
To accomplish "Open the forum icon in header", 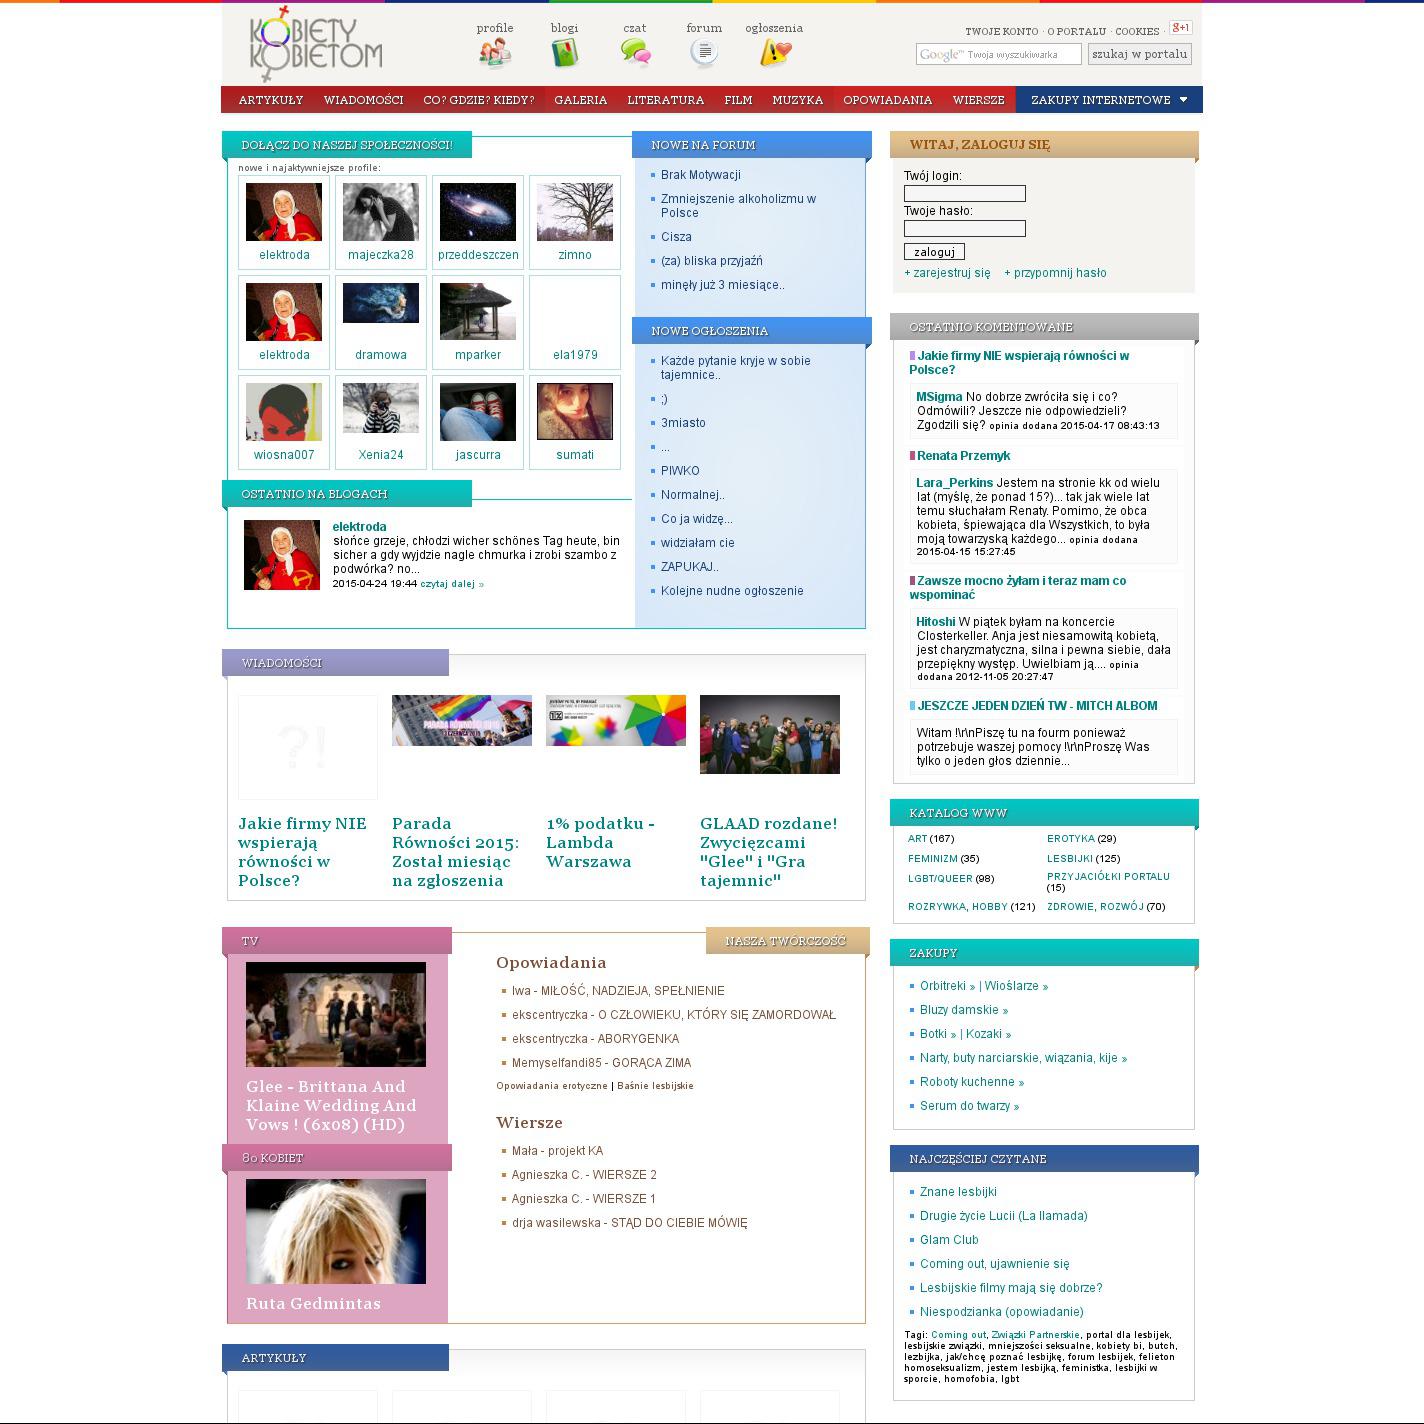I will (704, 53).
